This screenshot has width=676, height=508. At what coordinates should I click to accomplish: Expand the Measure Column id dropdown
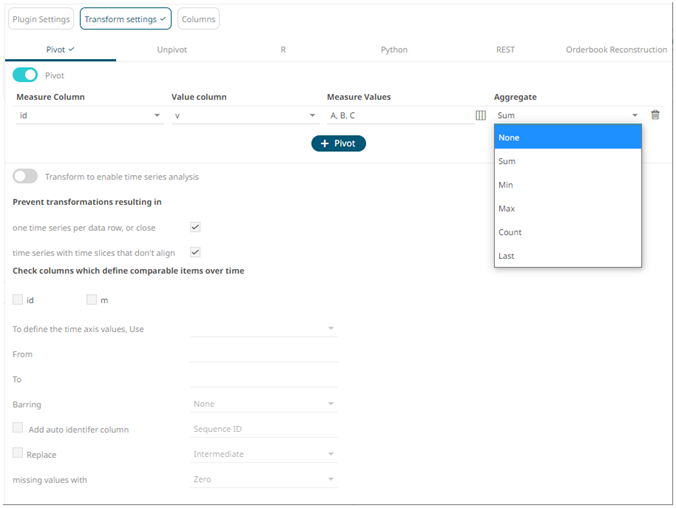[x=88, y=116]
